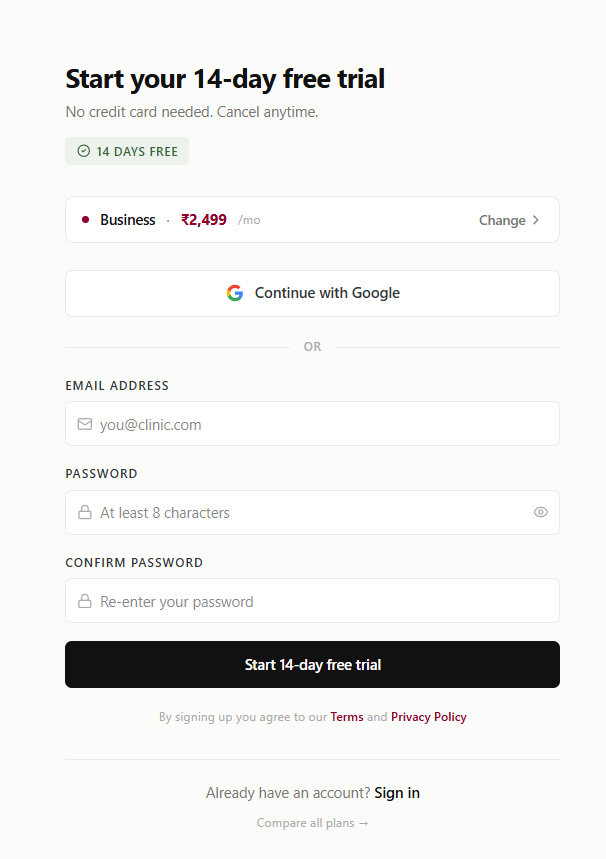This screenshot has width=606, height=859.
Task: Go to Sign in page
Action: pyautogui.click(x=397, y=793)
